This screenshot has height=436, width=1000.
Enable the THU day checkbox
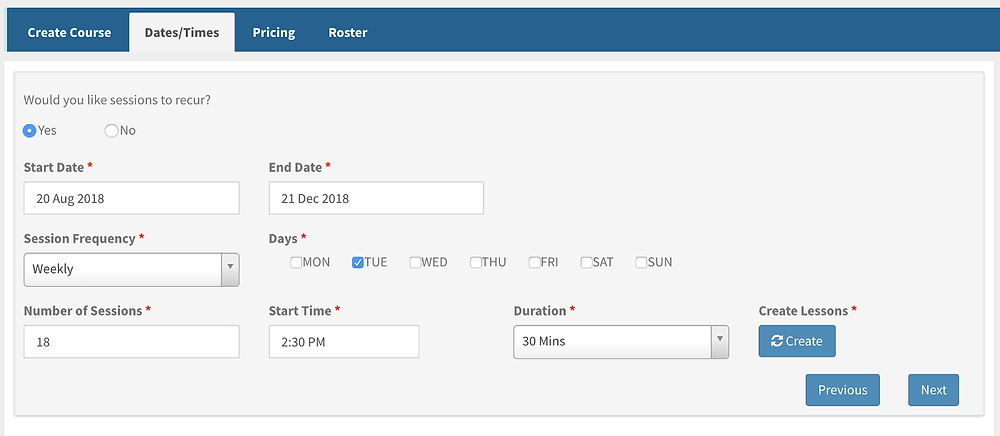(476, 262)
